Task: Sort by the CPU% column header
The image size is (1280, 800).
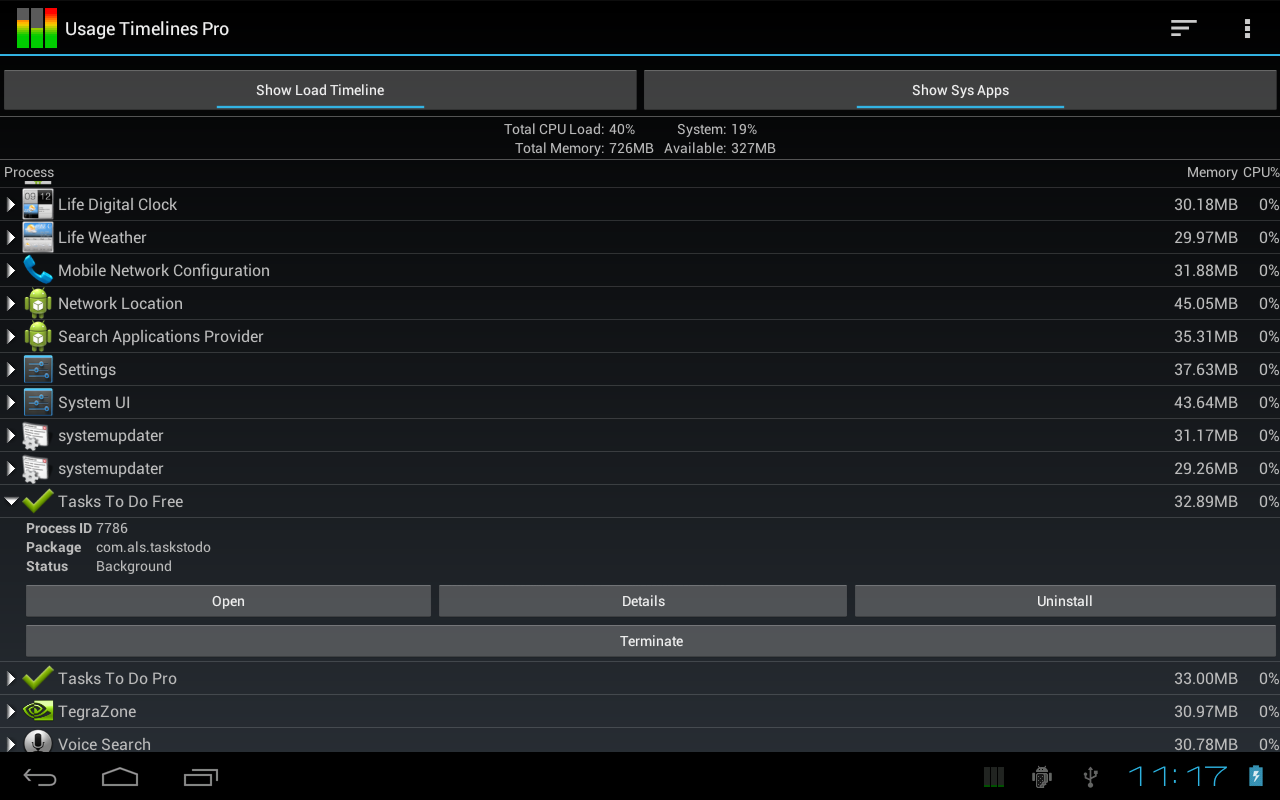Action: (x=1261, y=172)
